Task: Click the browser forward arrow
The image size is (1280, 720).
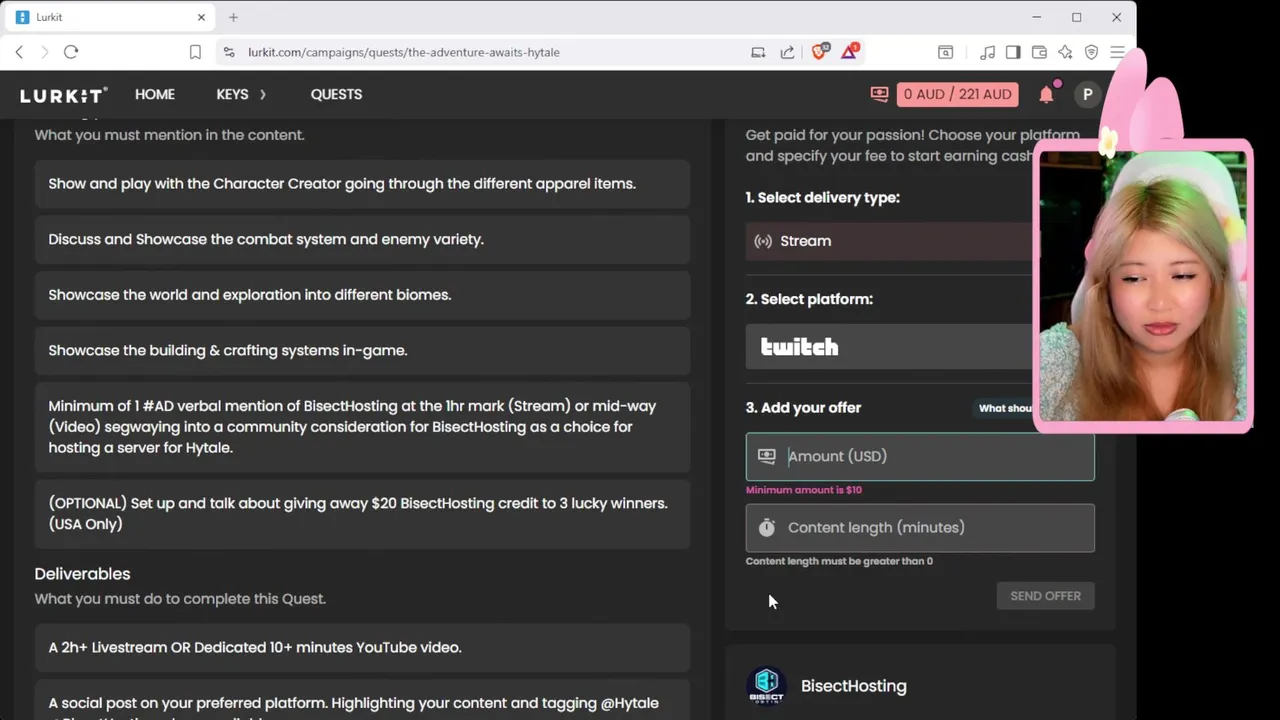Action: (45, 52)
